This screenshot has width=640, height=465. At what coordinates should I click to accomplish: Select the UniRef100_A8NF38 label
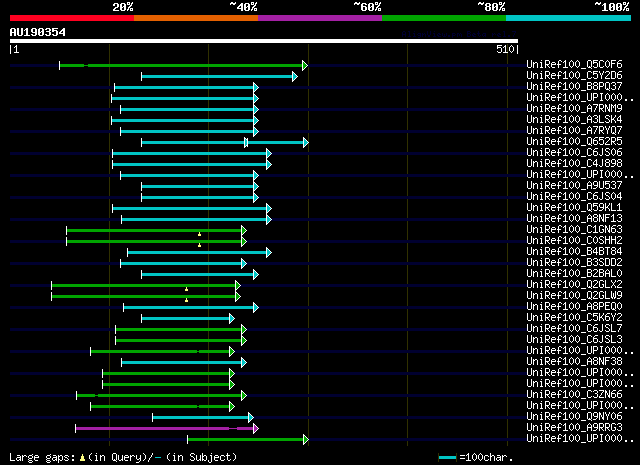click(x=574, y=362)
